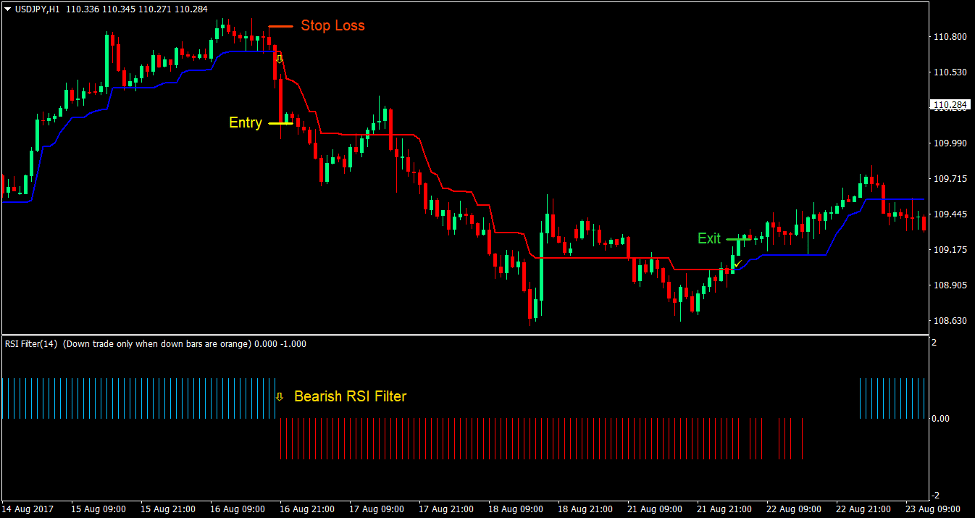977x518 pixels.
Task: Select the 'Bearish RSI Filter' text object
Action: [x=350, y=396]
